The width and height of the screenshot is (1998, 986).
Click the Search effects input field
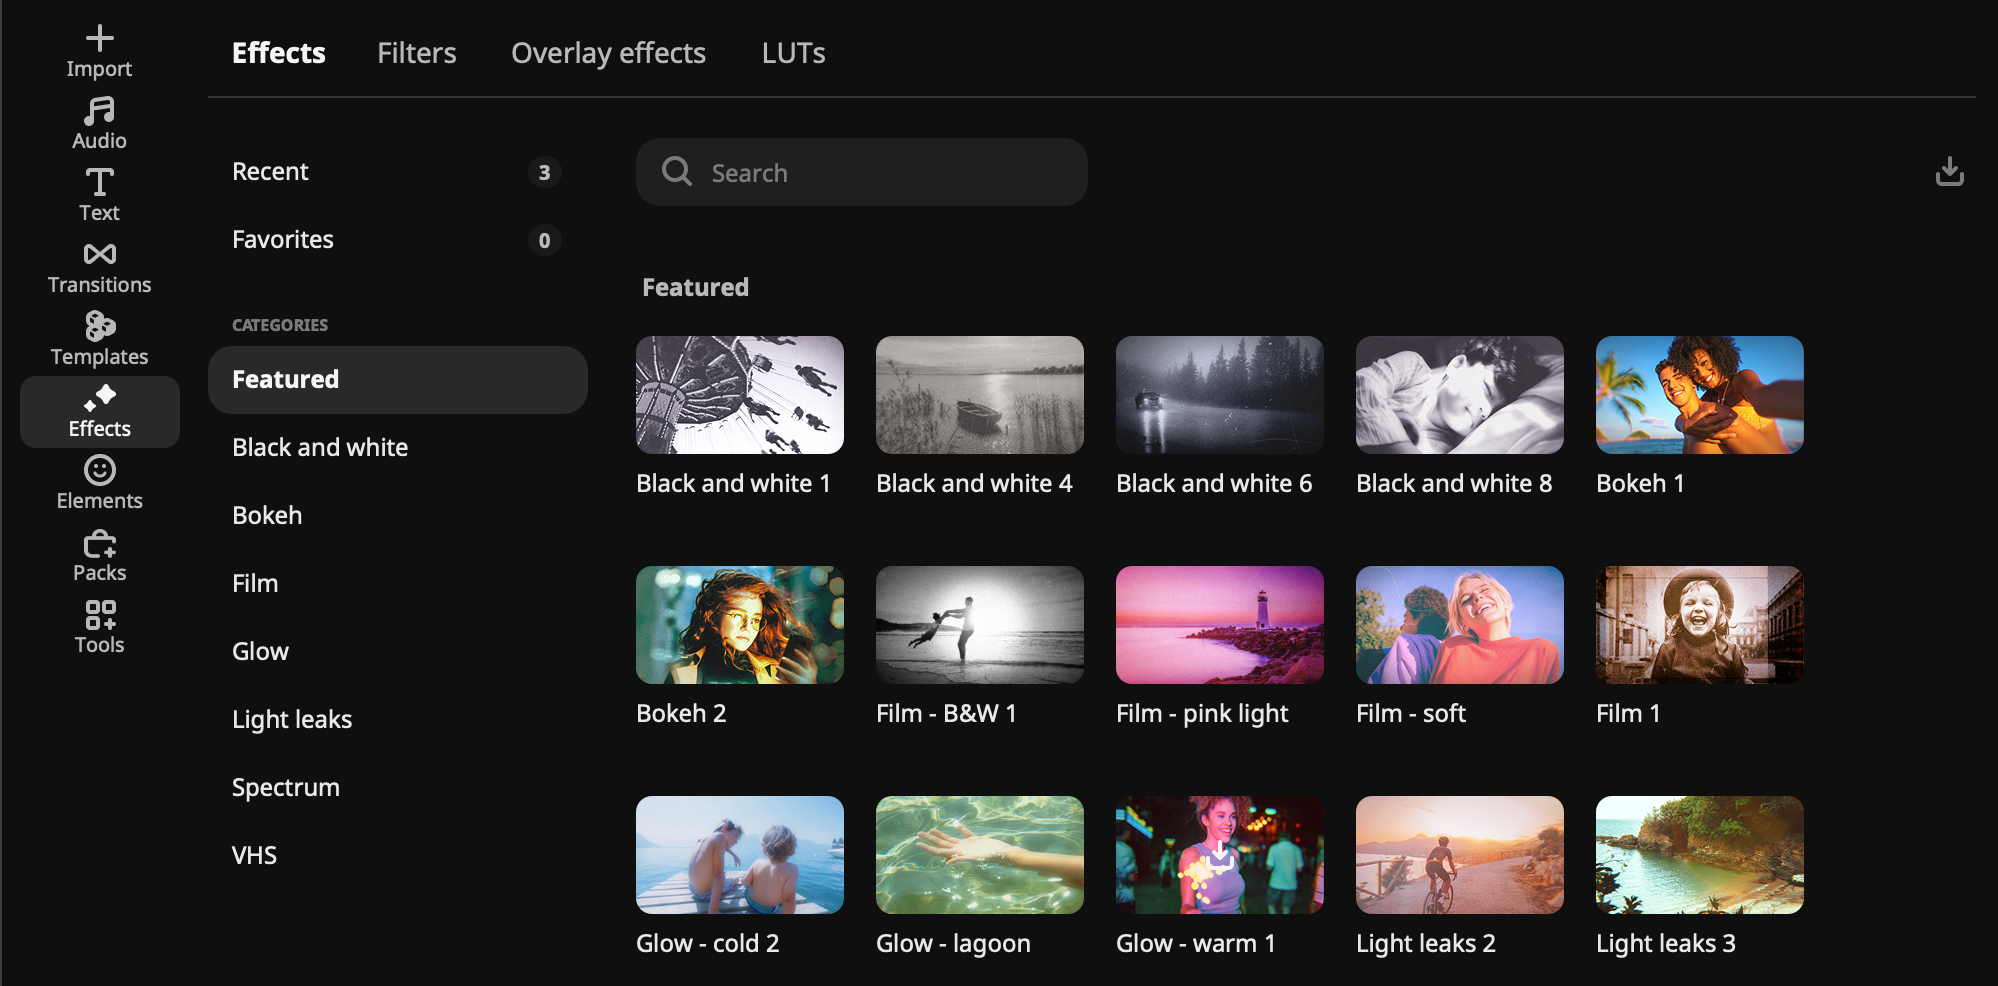click(x=862, y=172)
